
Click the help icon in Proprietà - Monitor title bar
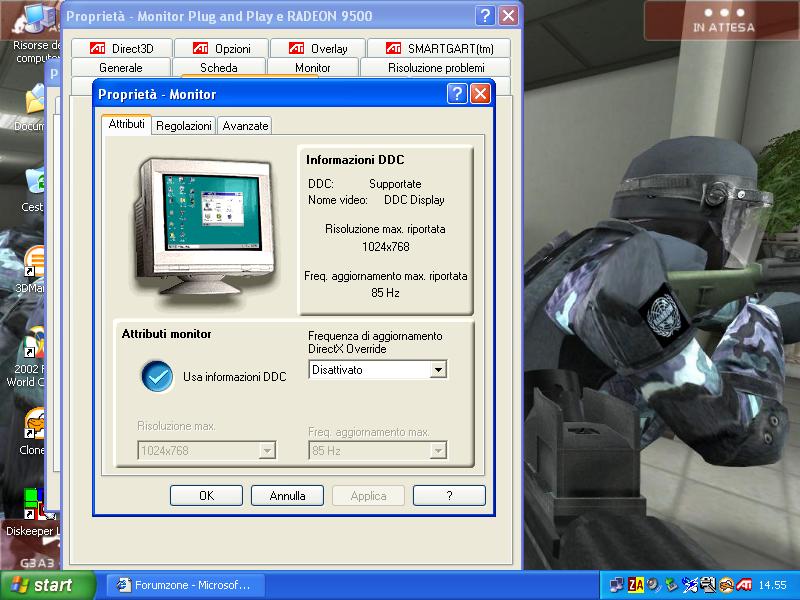[457, 94]
